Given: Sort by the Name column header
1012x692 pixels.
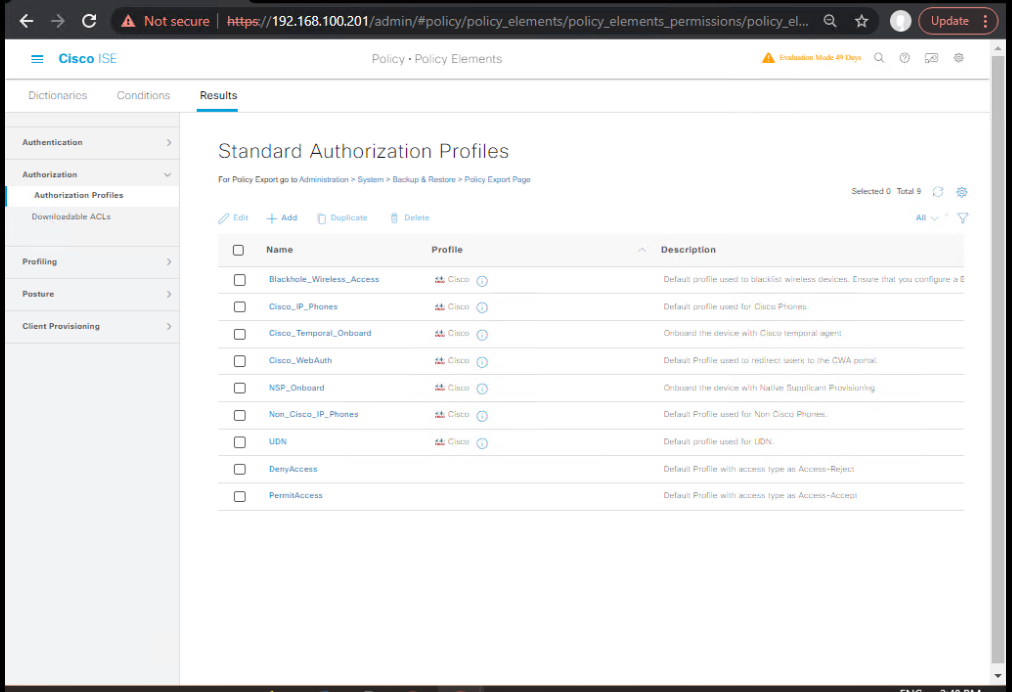Looking at the screenshot, I should pos(279,250).
